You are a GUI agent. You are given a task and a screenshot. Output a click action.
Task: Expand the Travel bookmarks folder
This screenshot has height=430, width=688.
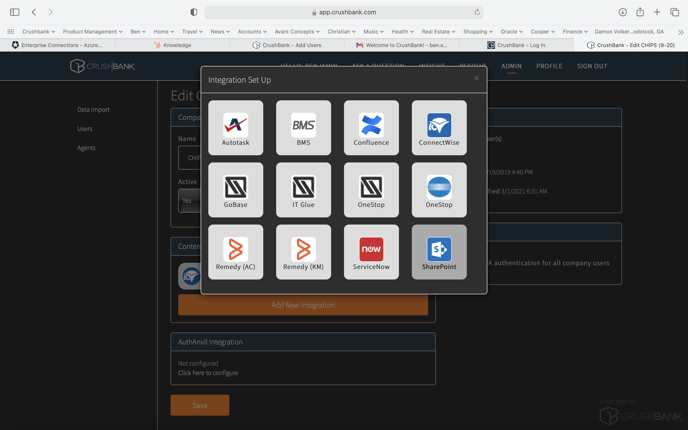tap(192, 32)
